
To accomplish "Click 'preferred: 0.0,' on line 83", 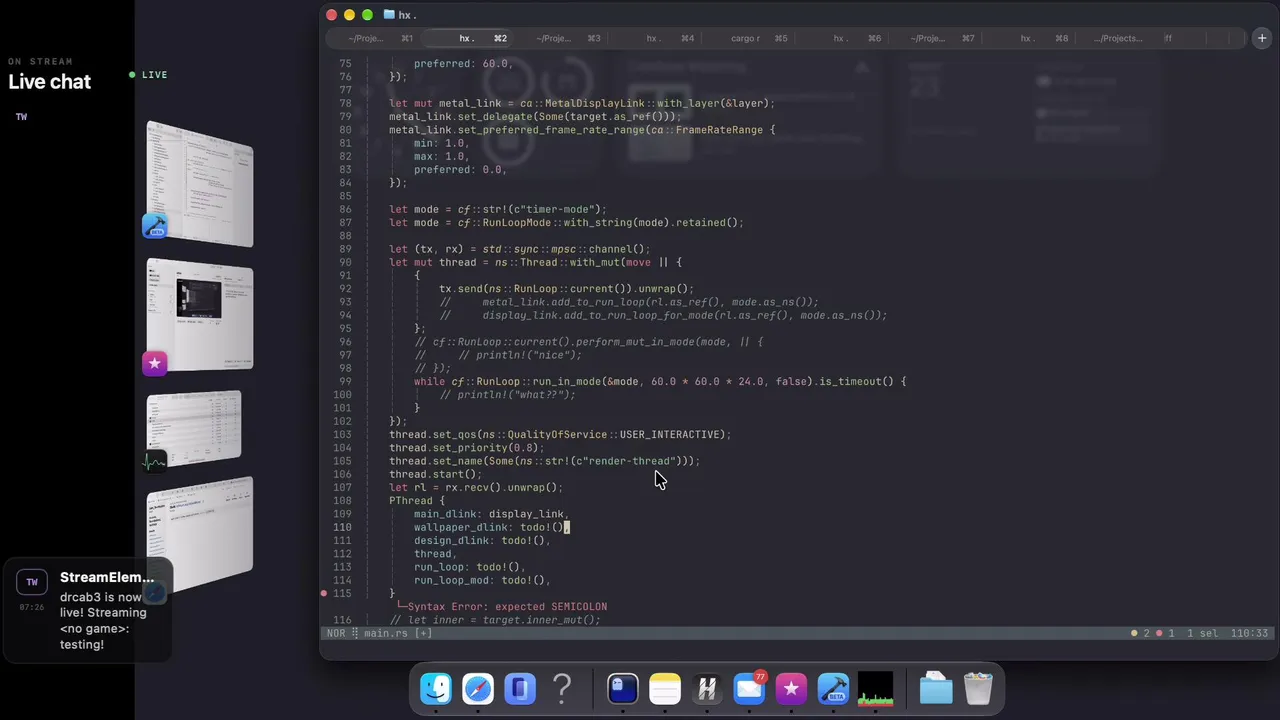I will [461, 169].
